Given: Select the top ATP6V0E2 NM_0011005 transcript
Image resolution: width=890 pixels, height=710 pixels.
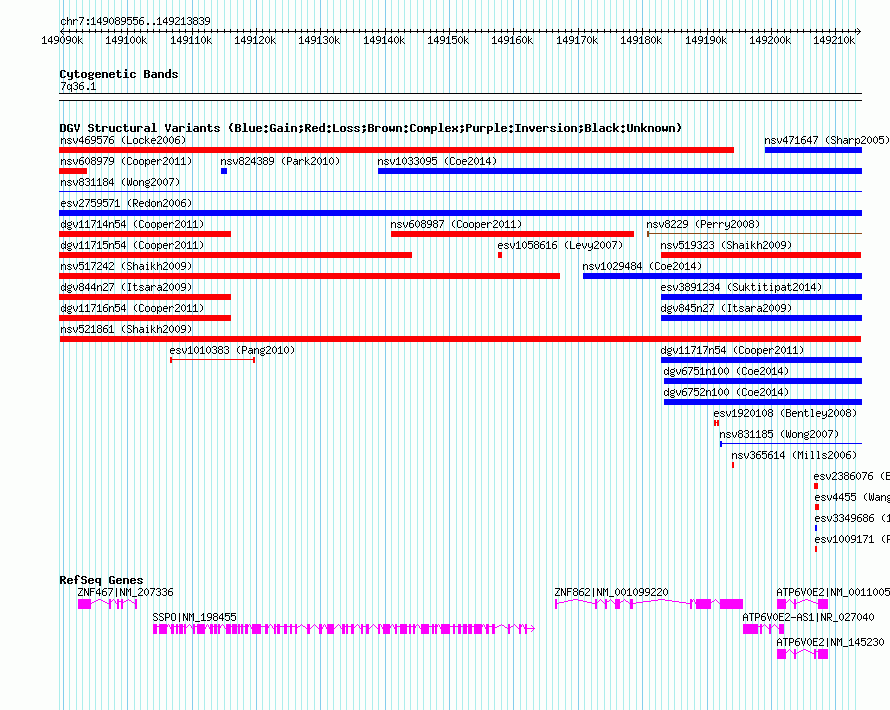Looking at the screenshot, I should point(803,604).
